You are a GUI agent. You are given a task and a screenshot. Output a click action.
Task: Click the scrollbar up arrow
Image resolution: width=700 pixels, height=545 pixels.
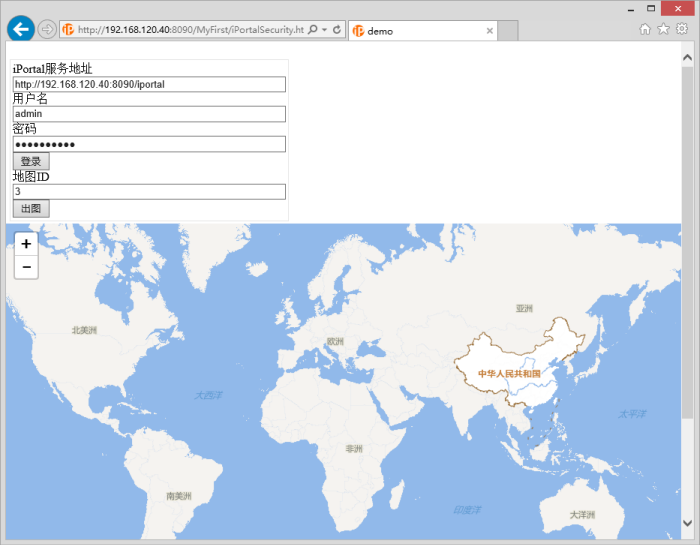click(687, 57)
